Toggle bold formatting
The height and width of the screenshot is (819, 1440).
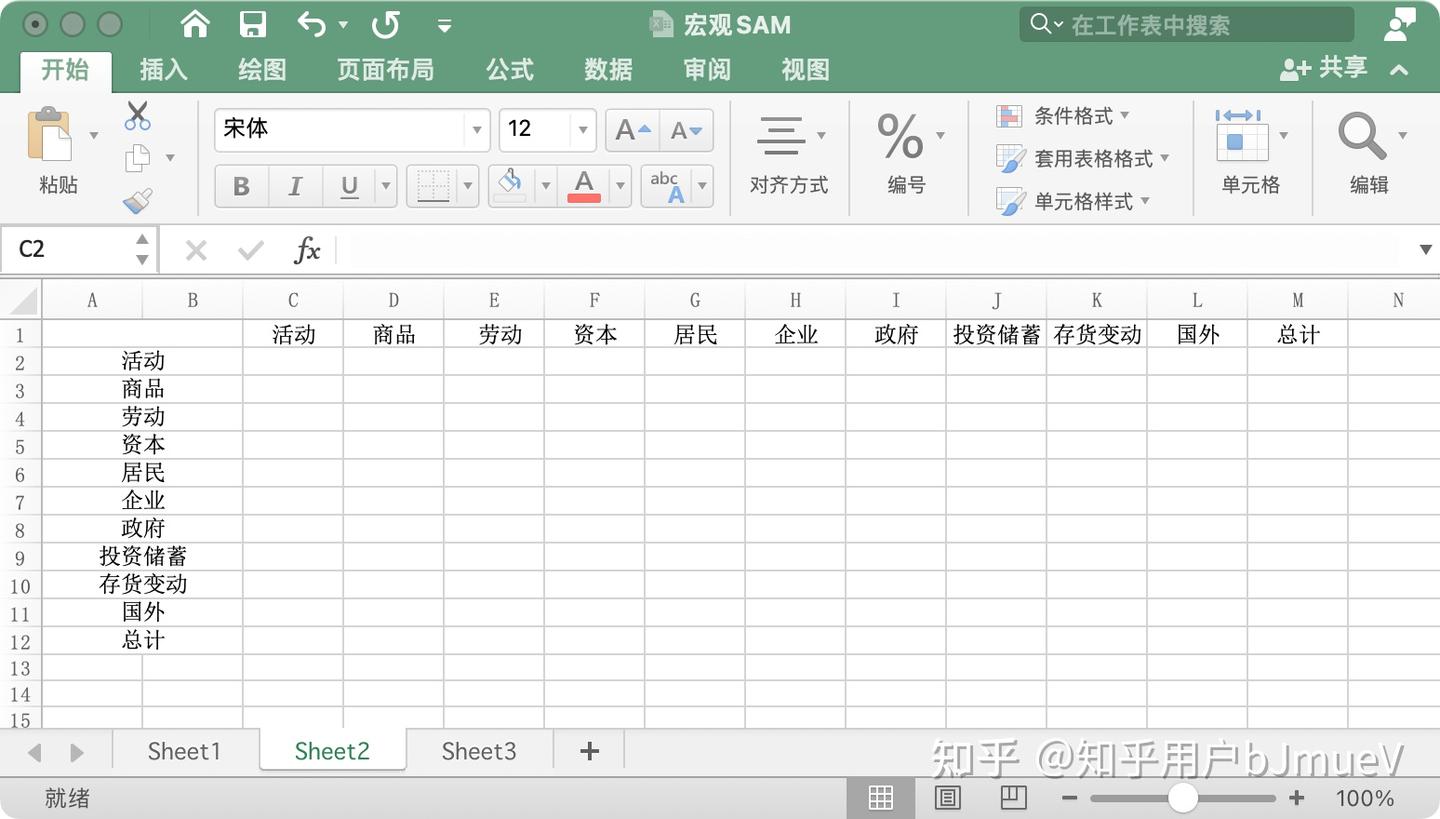pyautogui.click(x=241, y=186)
